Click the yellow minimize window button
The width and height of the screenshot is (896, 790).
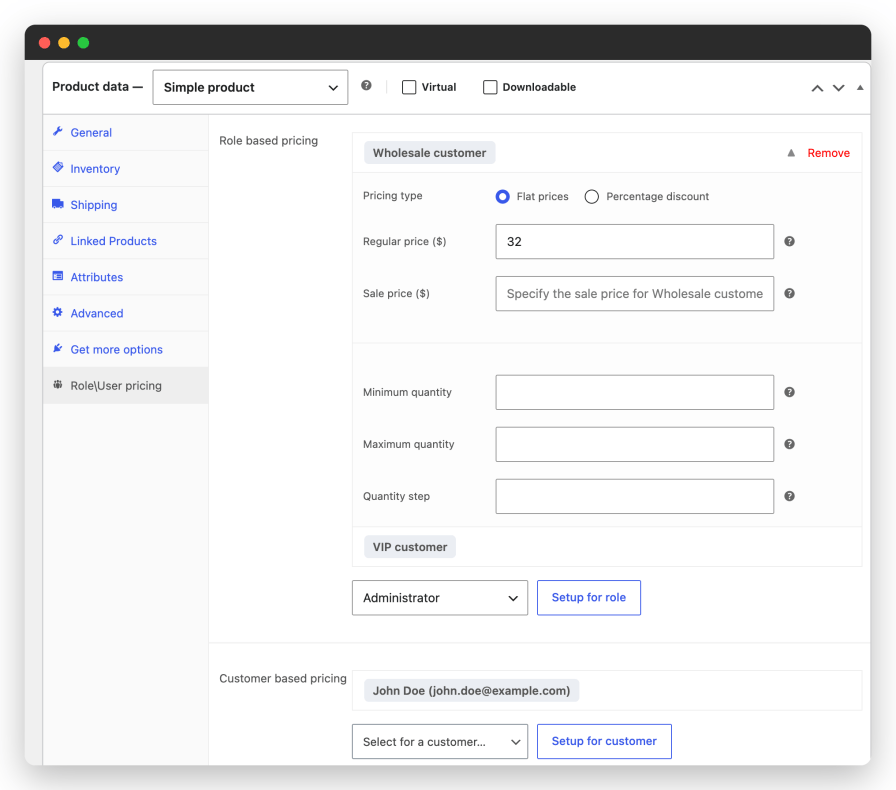click(64, 43)
